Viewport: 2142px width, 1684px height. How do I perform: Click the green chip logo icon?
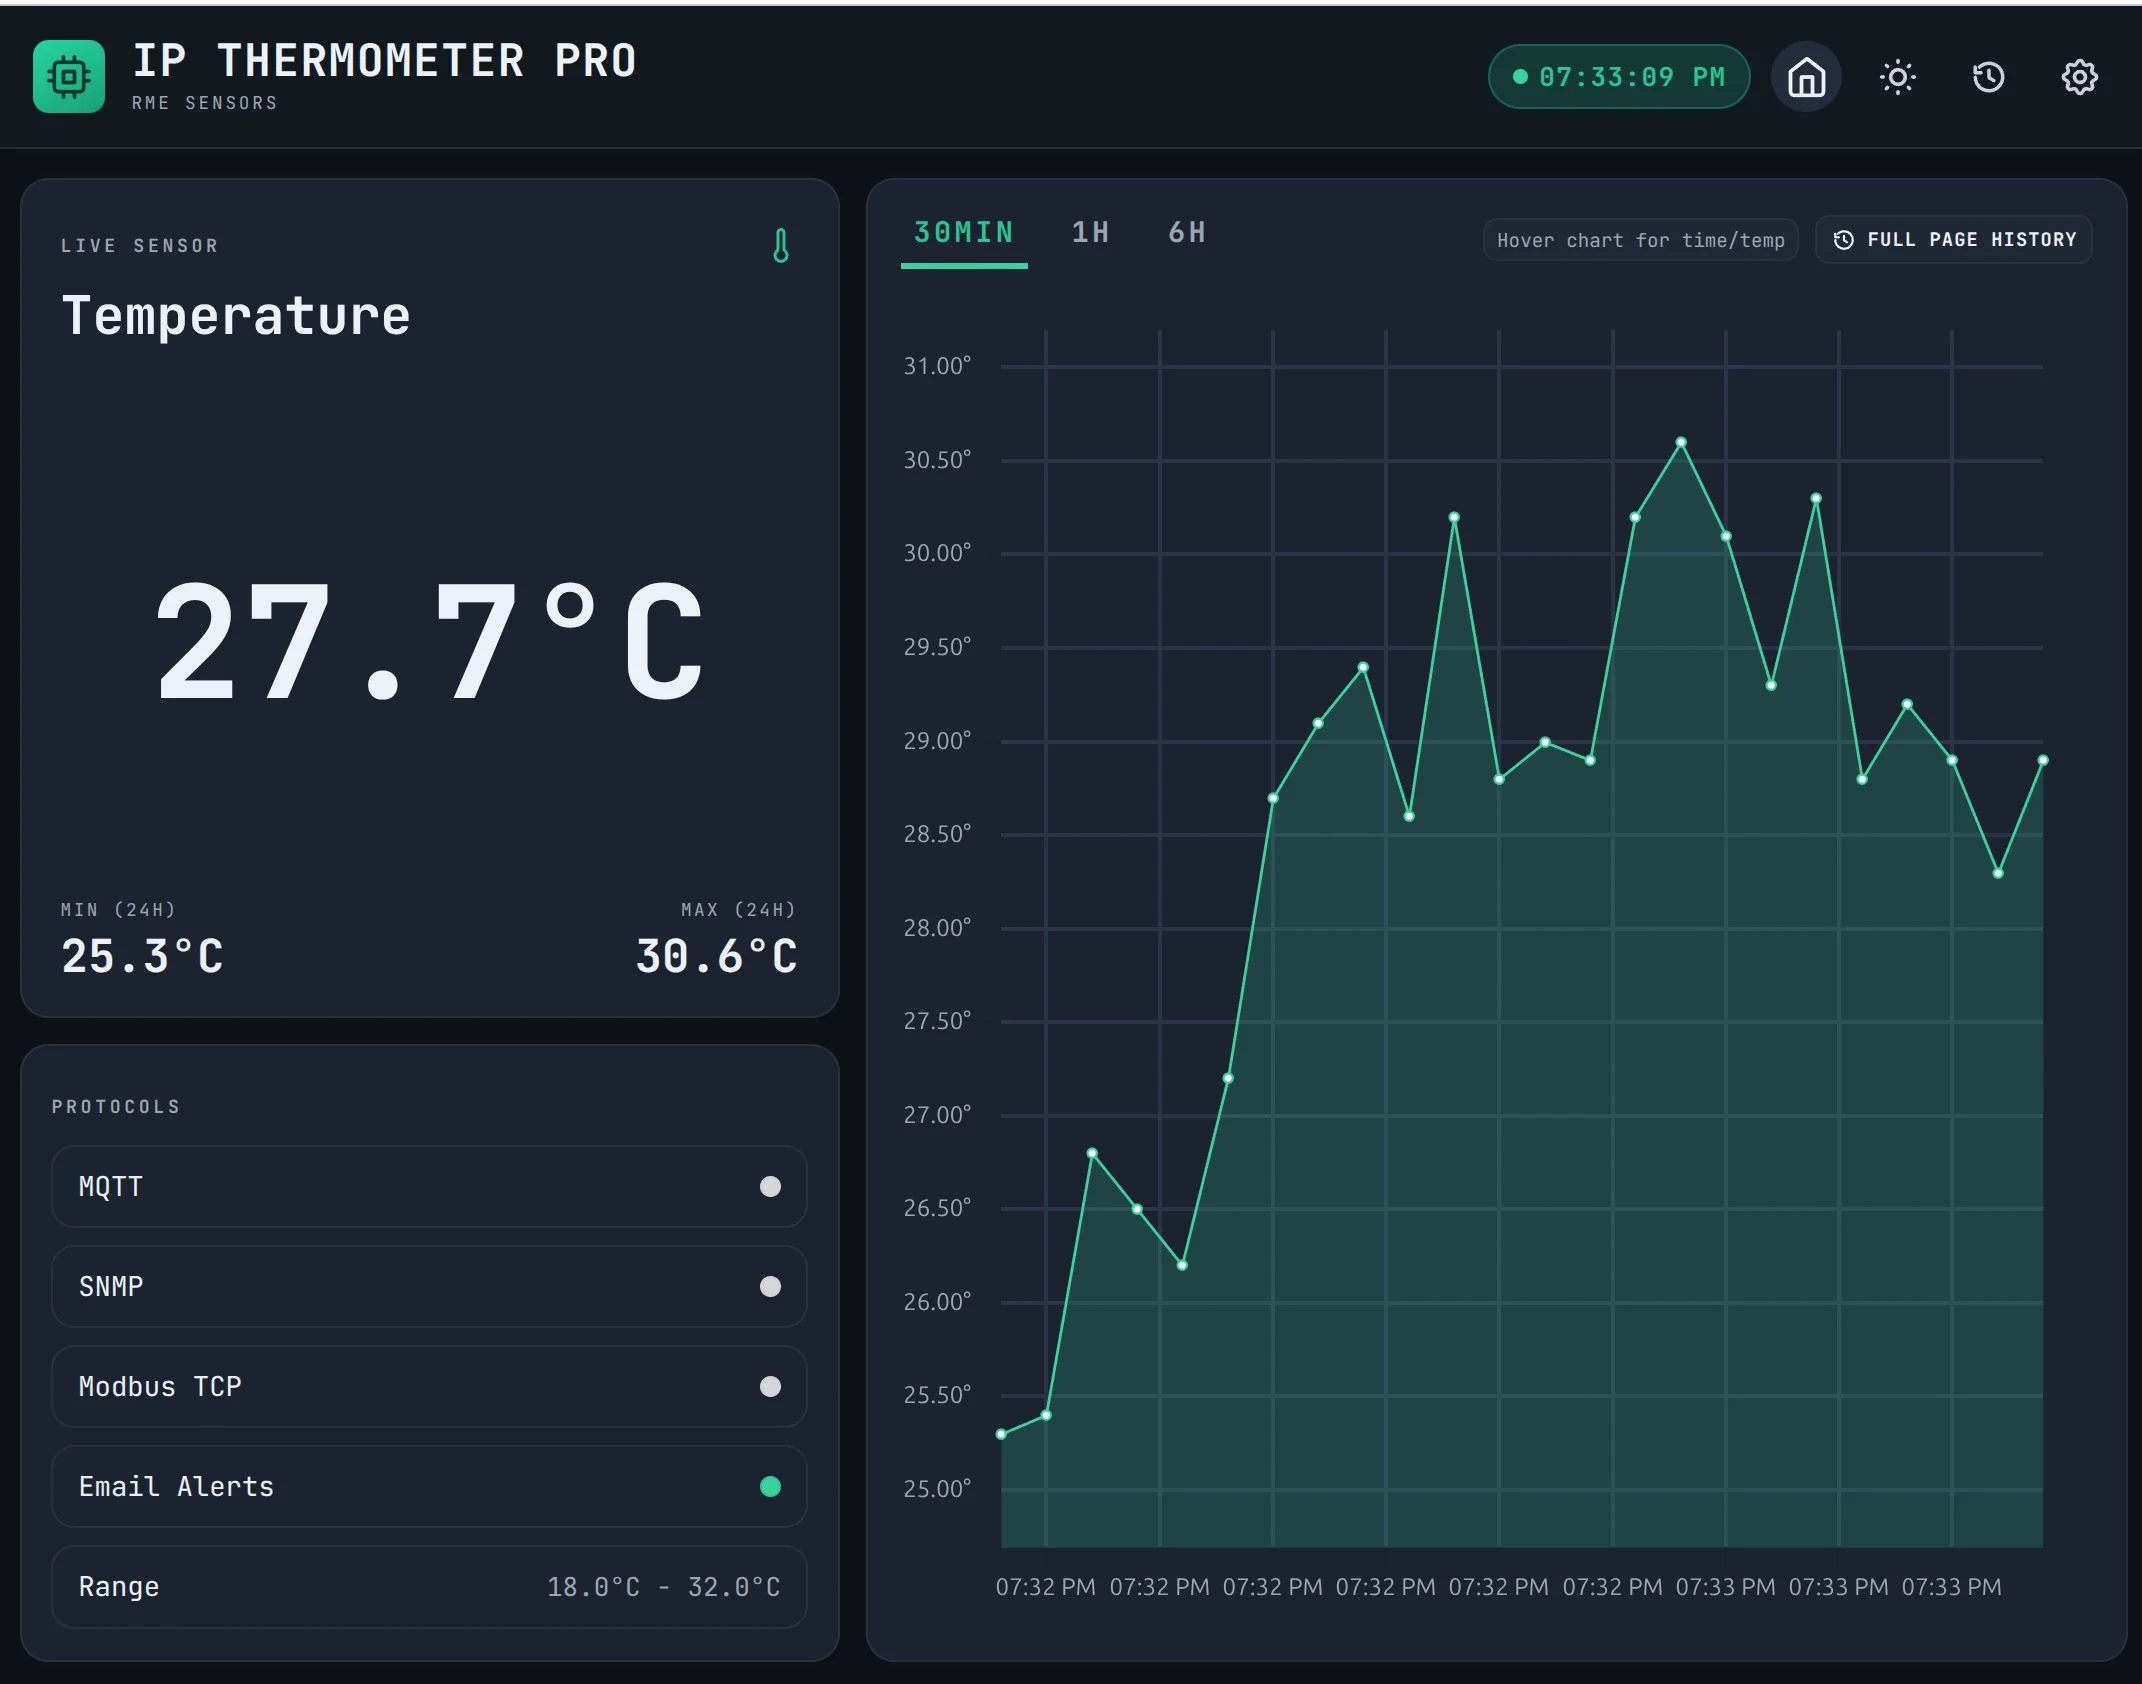click(68, 77)
